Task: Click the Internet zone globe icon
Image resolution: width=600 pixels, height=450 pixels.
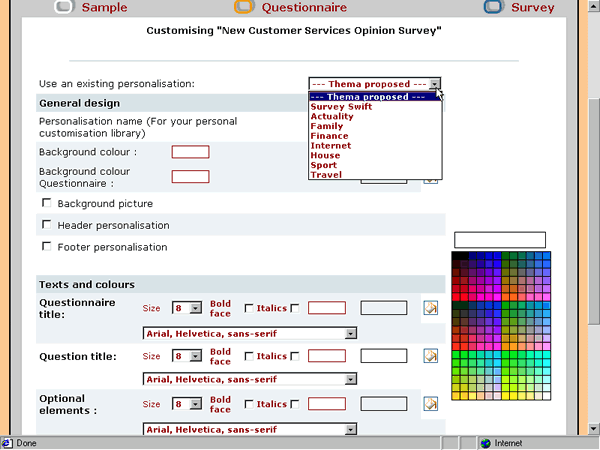Action: click(x=486, y=443)
